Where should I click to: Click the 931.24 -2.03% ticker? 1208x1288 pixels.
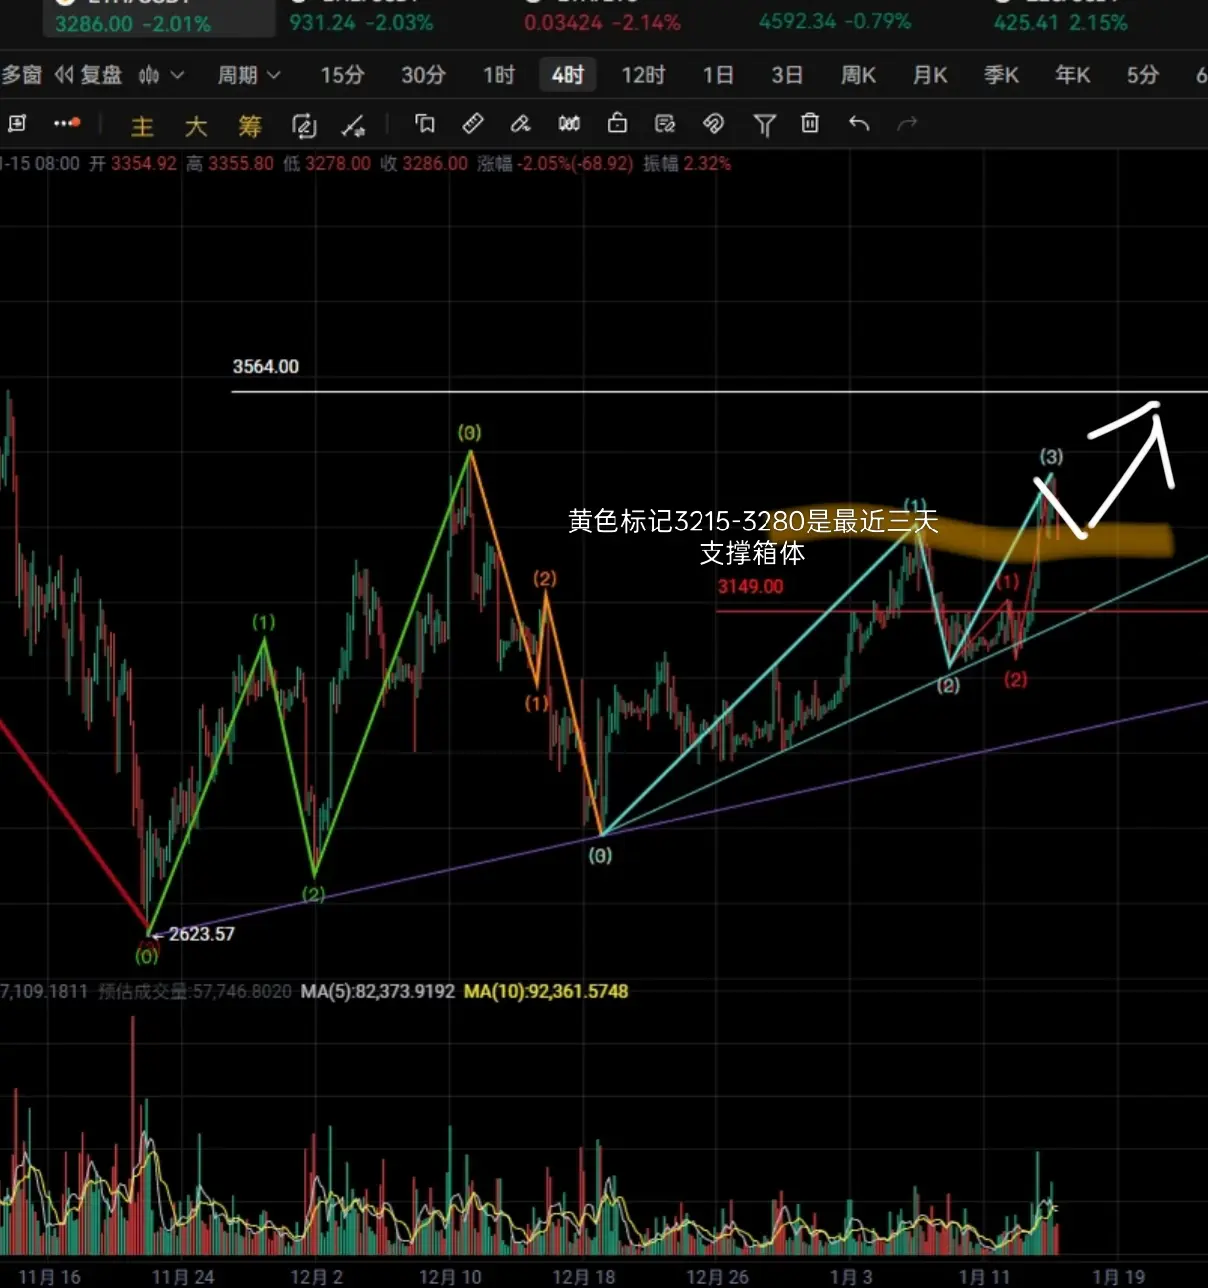(x=361, y=22)
